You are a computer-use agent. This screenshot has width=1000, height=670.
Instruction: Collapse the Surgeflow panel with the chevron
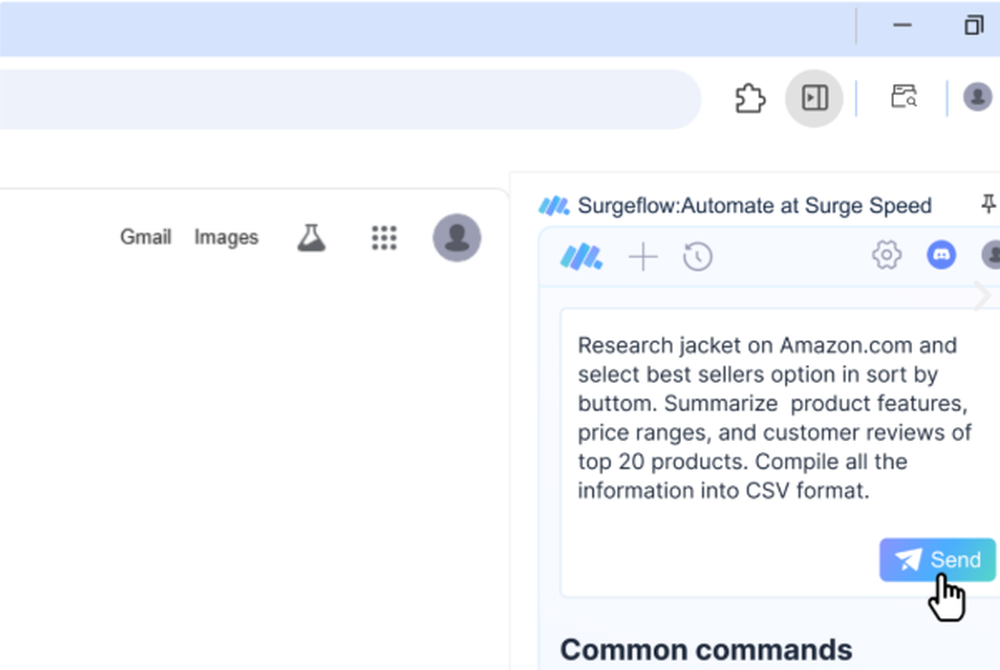(983, 296)
